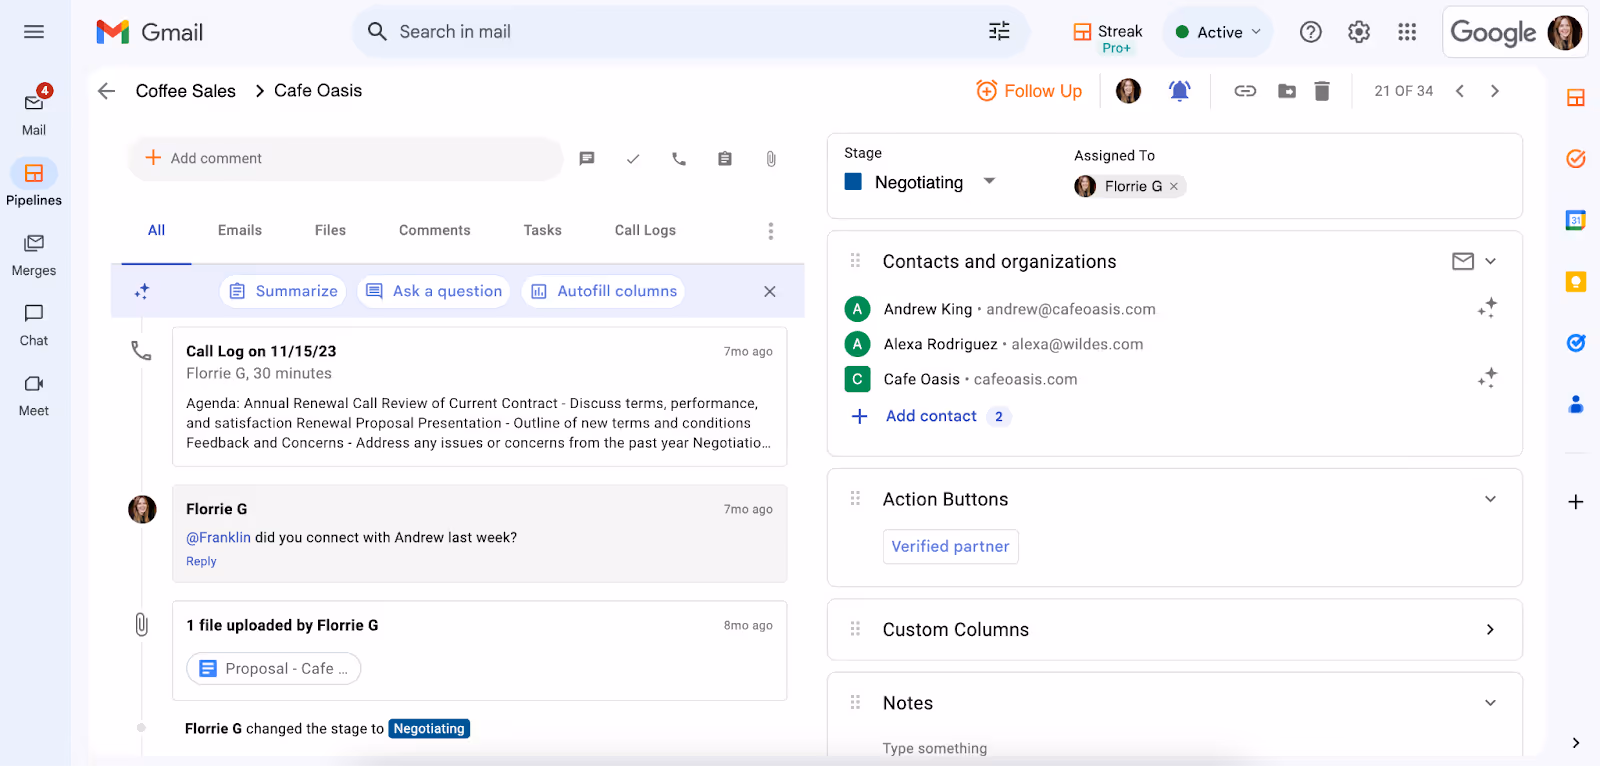
Task: Click the Add contact link
Action: (x=931, y=416)
